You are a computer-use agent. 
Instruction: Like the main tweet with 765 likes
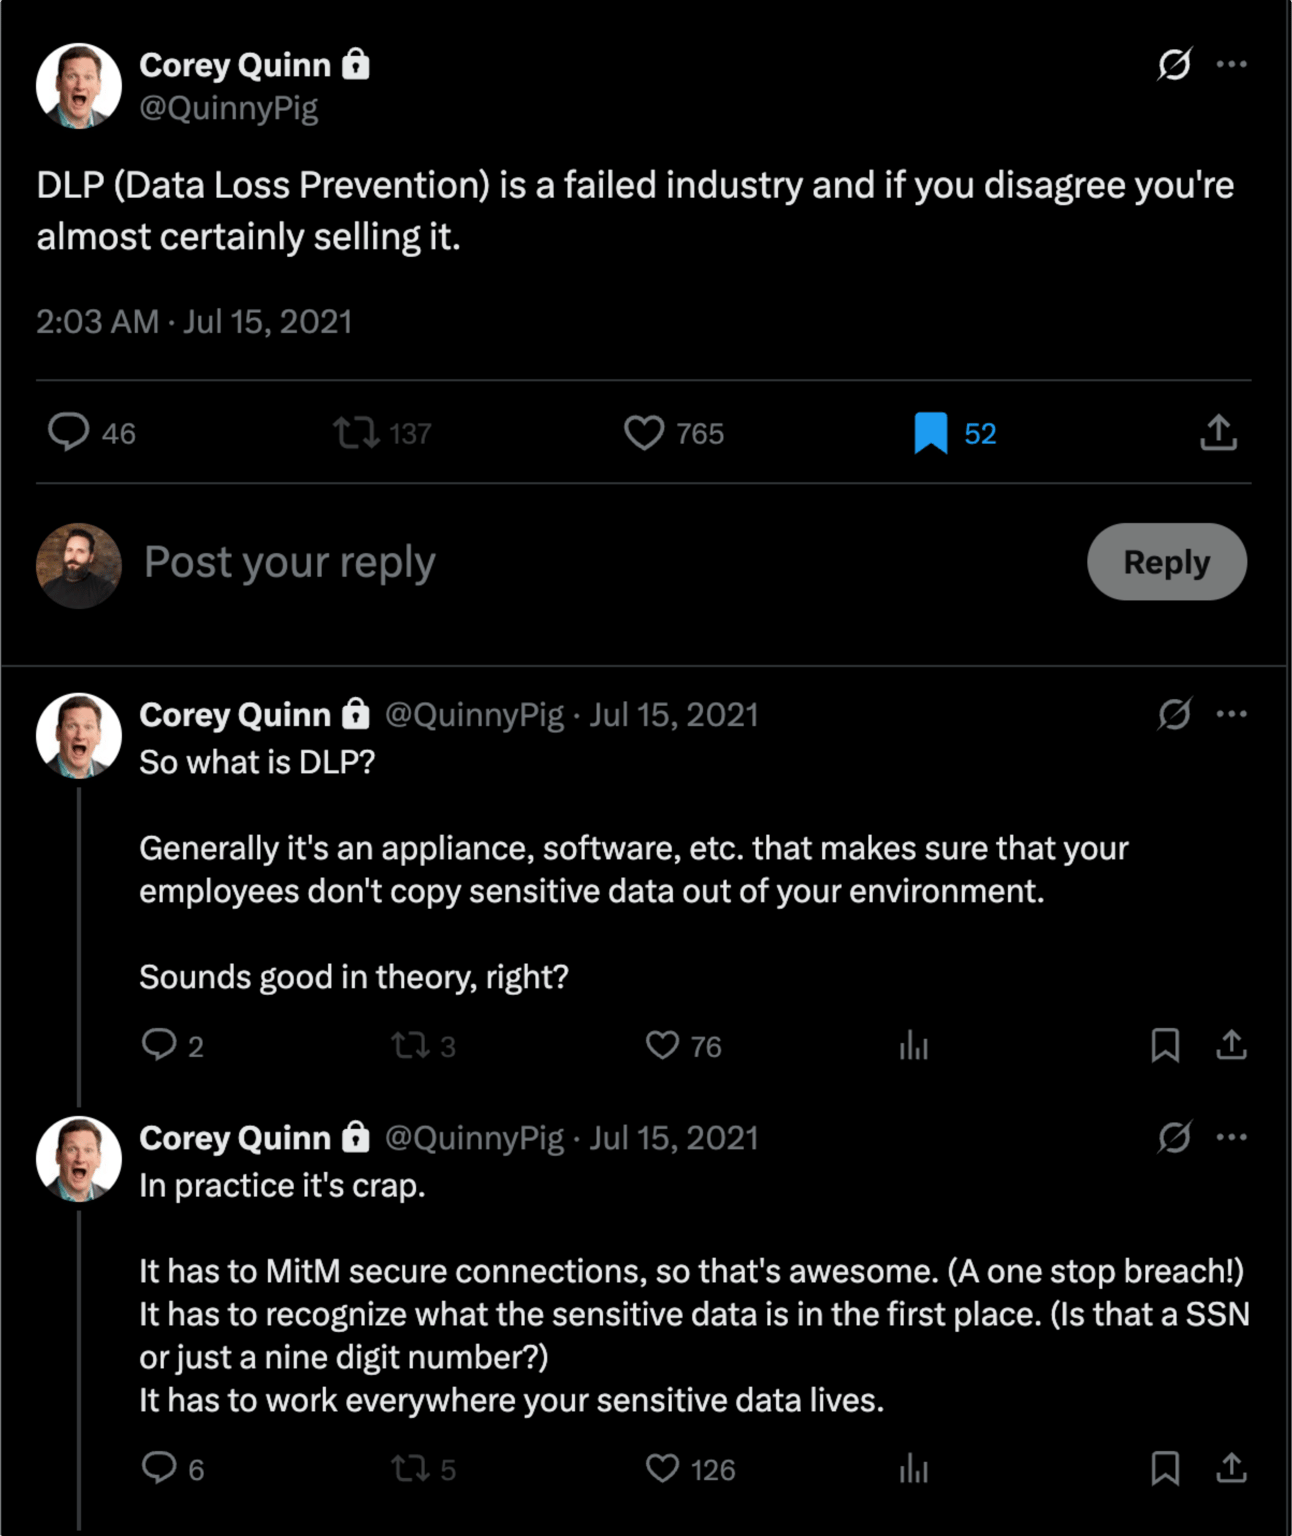[x=644, y=433]
